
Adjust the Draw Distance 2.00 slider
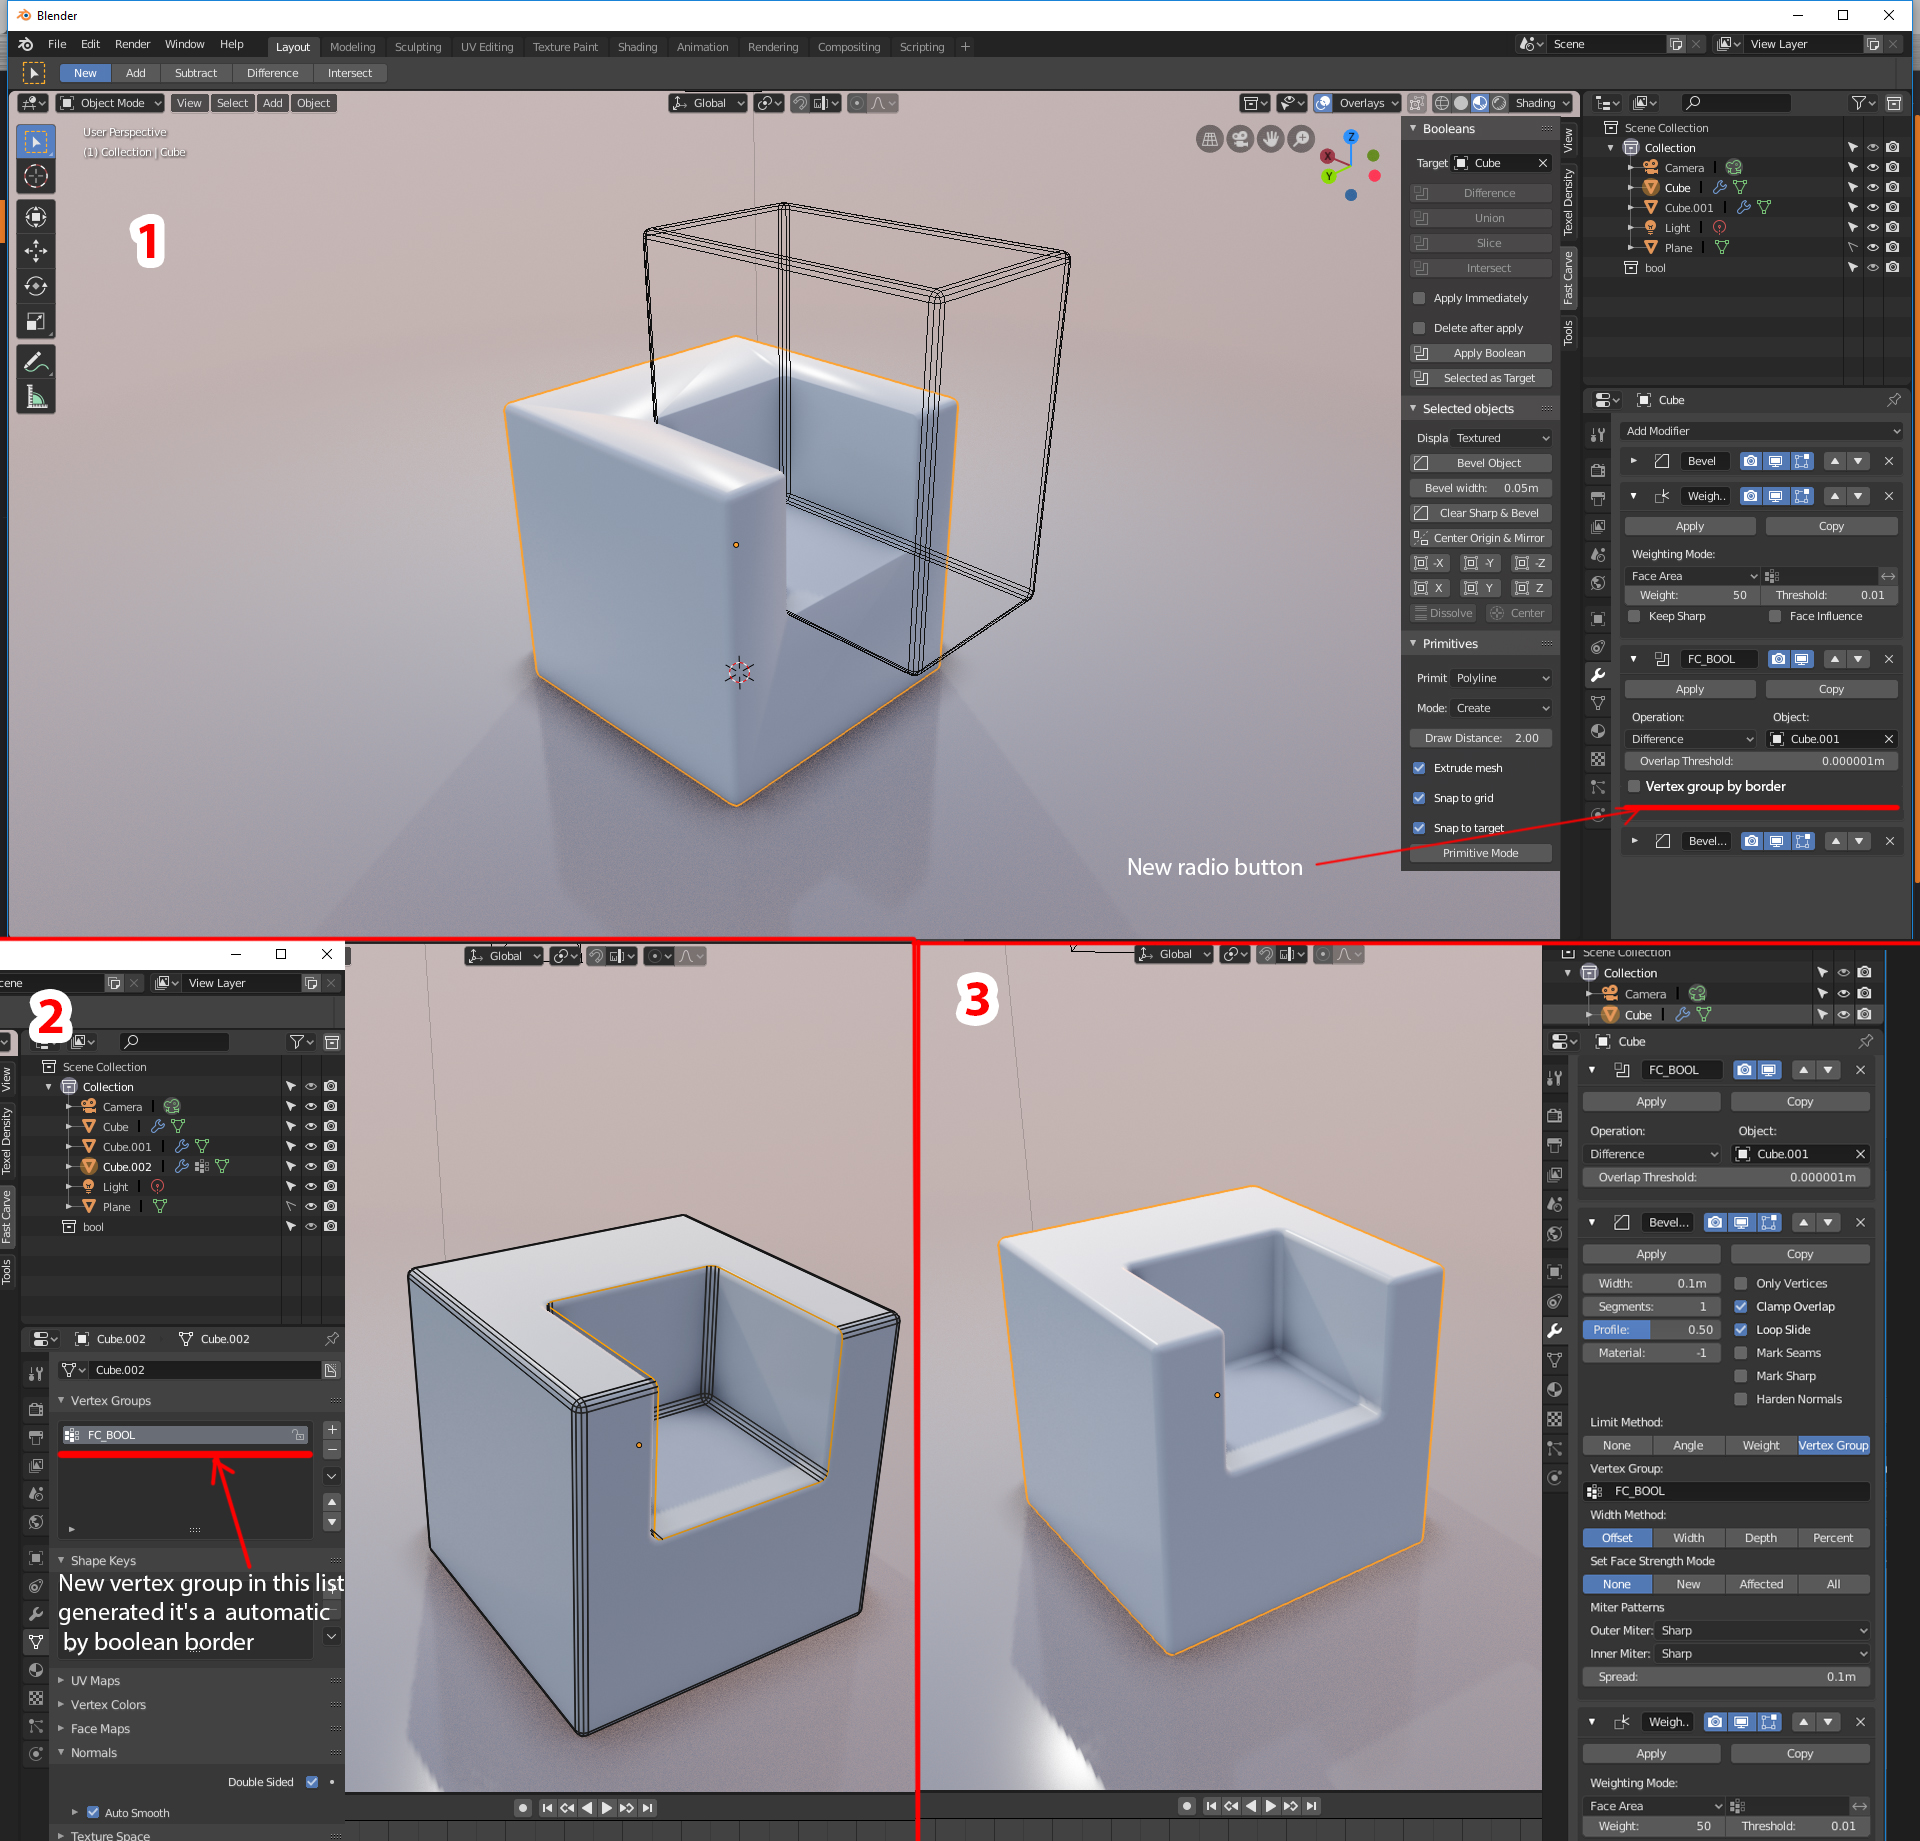pyautogui.click(x=1481, y=738)
